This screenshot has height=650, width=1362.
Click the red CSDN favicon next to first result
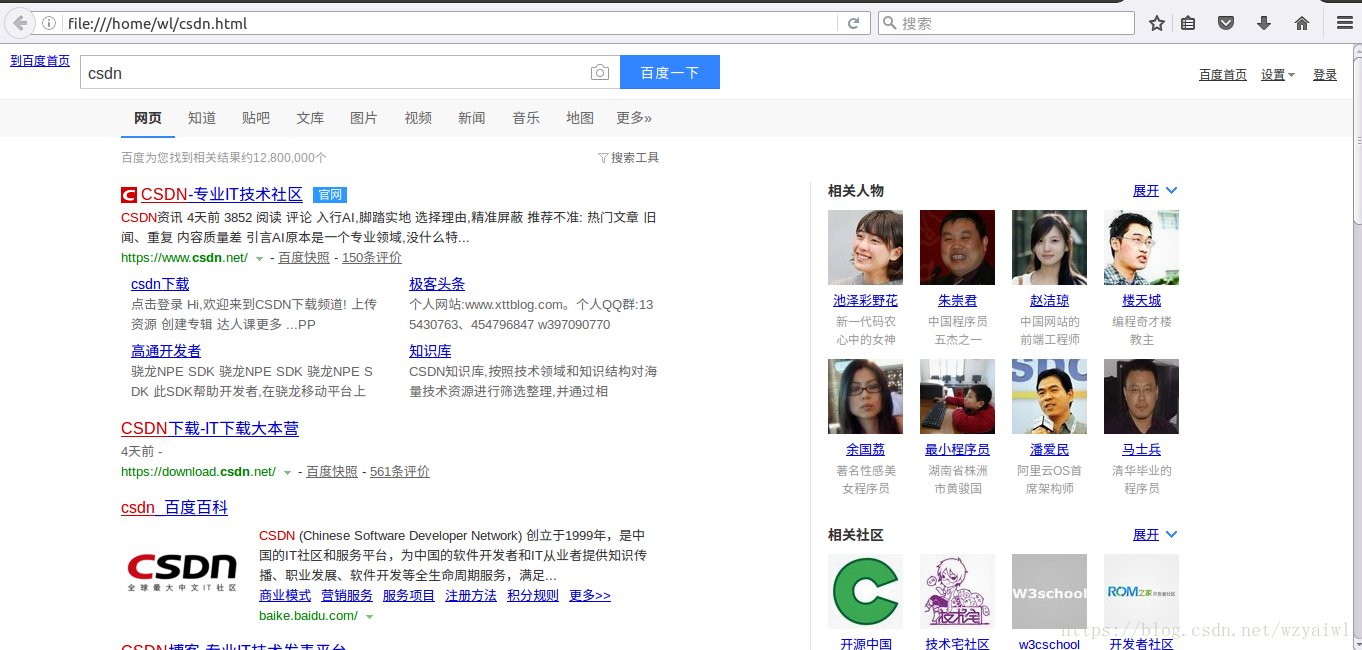point(129,195)
